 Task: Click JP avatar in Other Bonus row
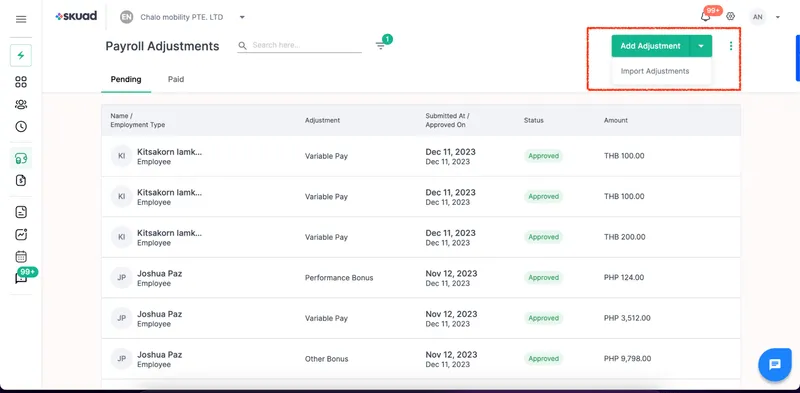(x=121, y=359)
